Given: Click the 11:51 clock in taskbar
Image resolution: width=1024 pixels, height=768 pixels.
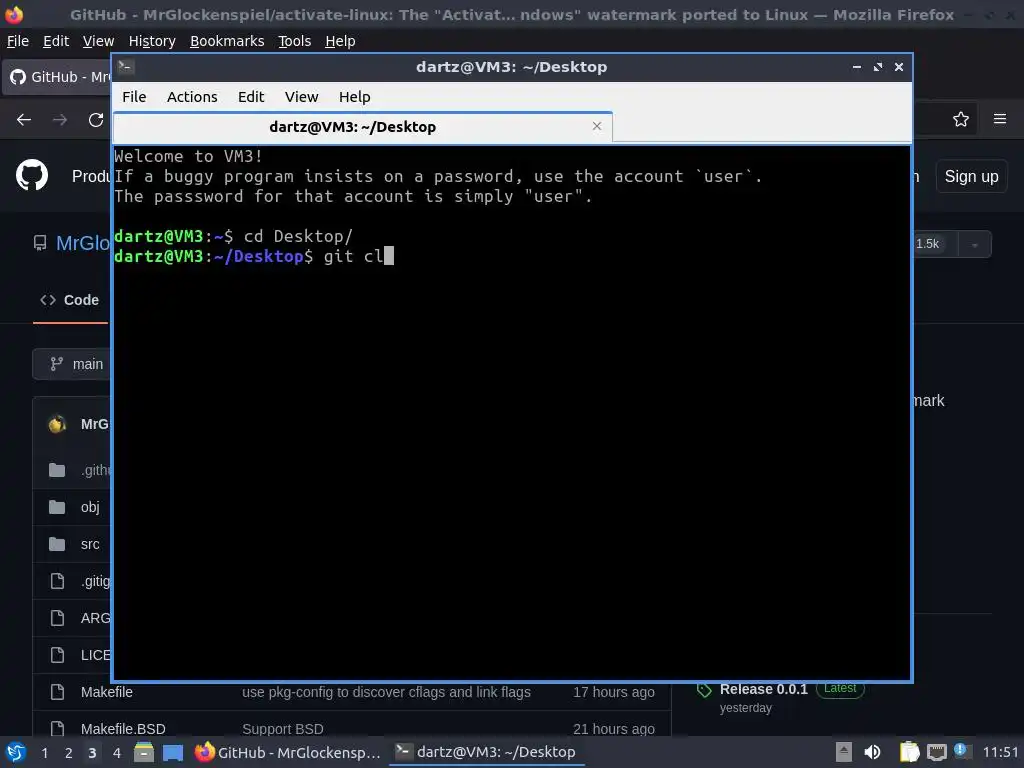Looking at the screenshot, I should point(1000,752).
